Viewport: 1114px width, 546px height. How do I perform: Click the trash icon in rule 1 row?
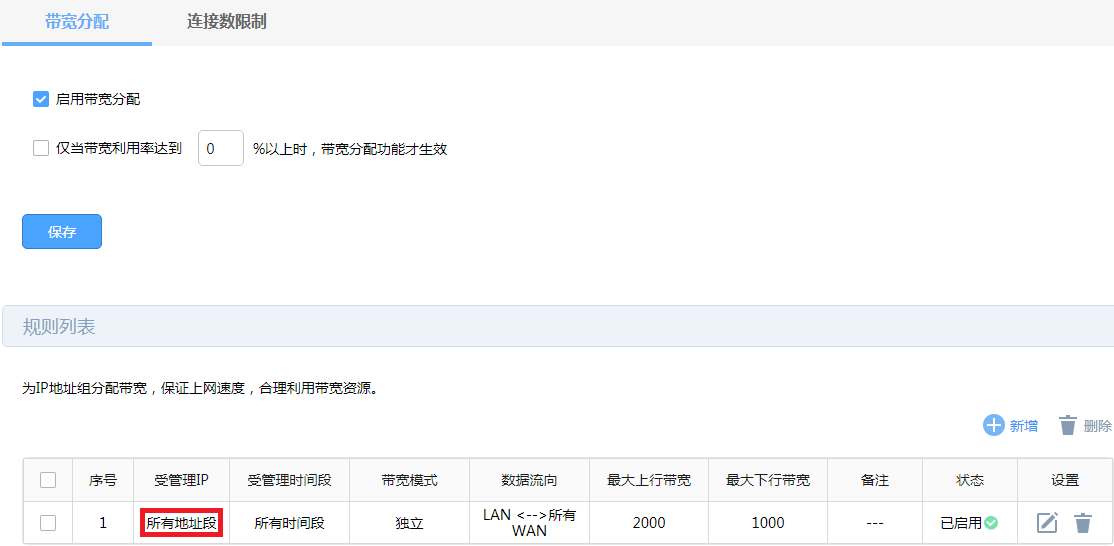click(x=1083, y=522)
